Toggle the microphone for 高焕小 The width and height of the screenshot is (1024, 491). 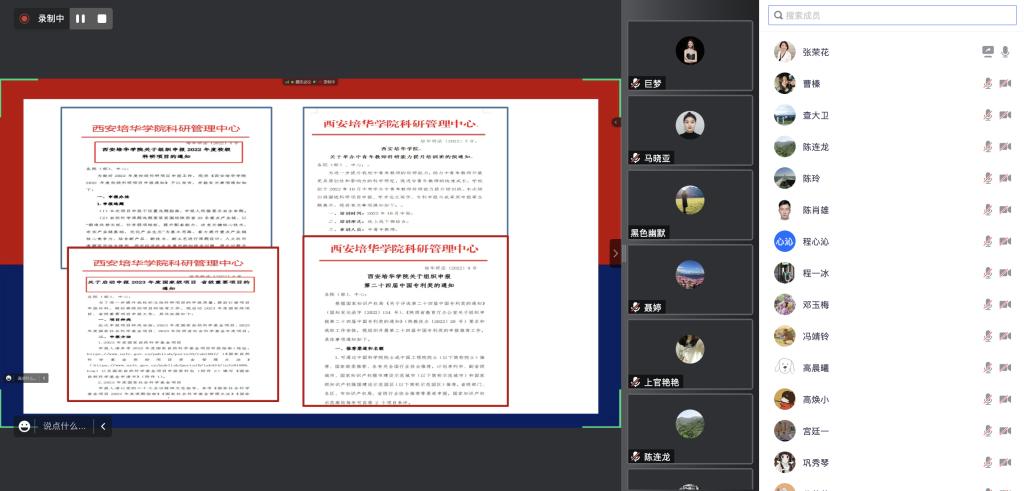coord(988,400)
